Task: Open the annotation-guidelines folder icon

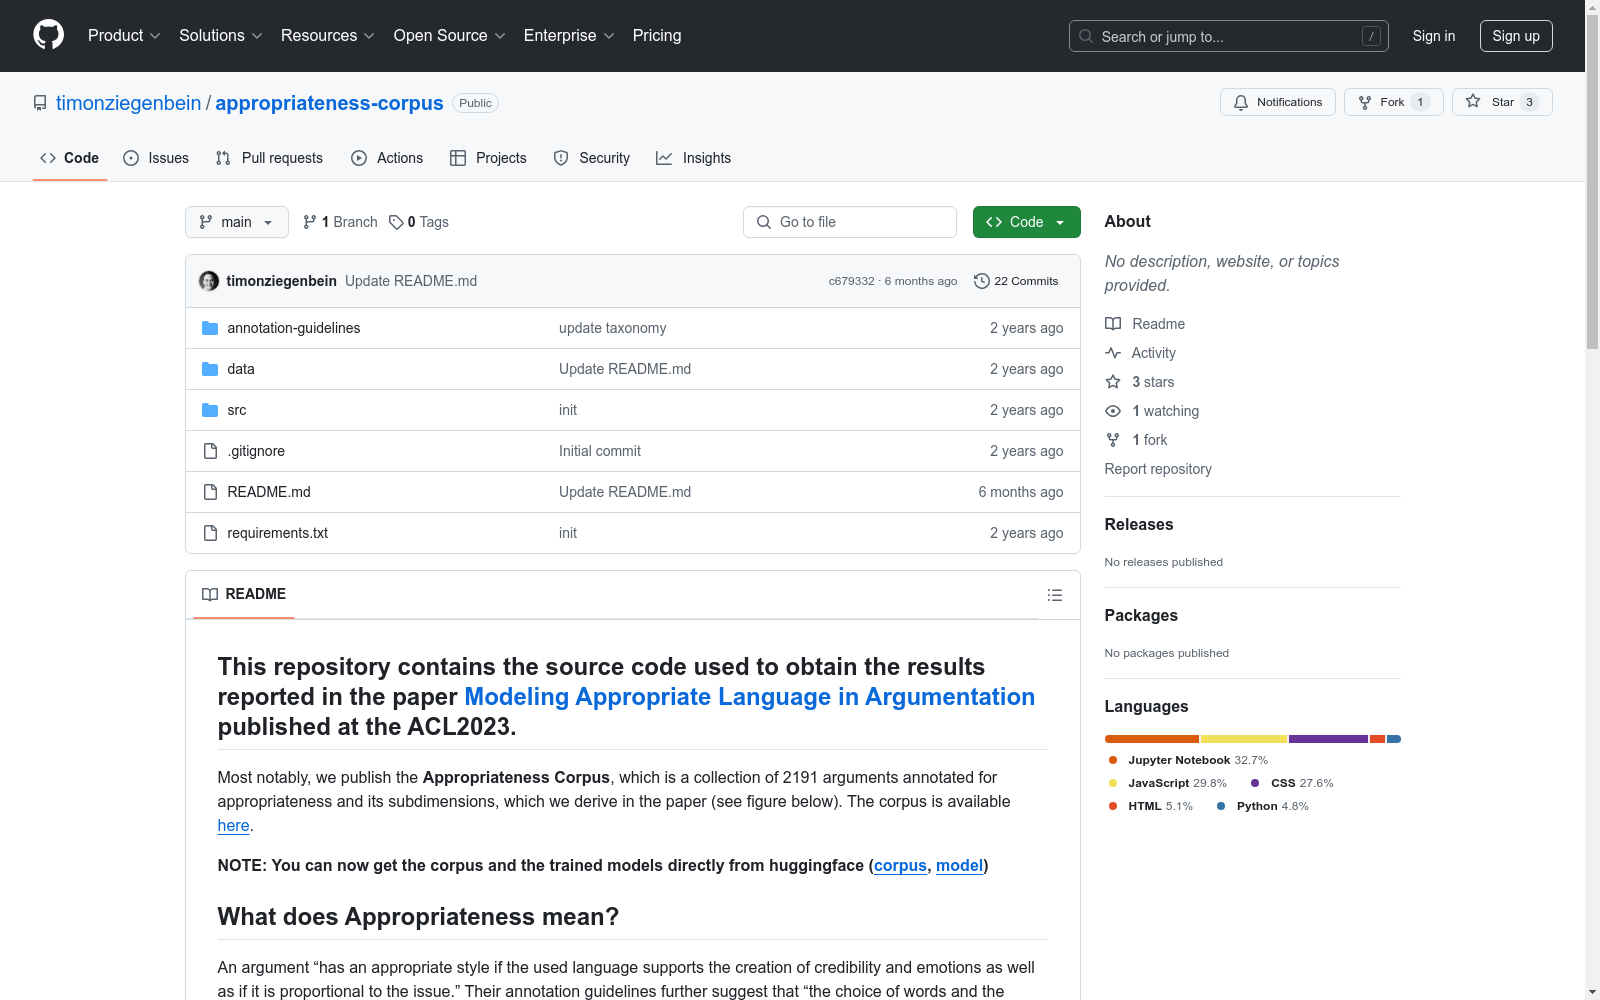Action: pyautogui.click(x=210, y=328)
